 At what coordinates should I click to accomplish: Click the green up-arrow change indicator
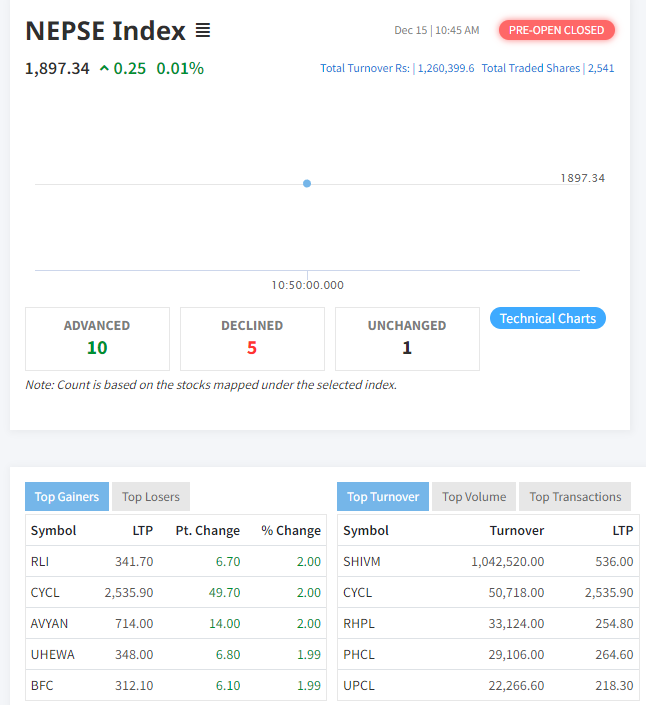[104, 69]
